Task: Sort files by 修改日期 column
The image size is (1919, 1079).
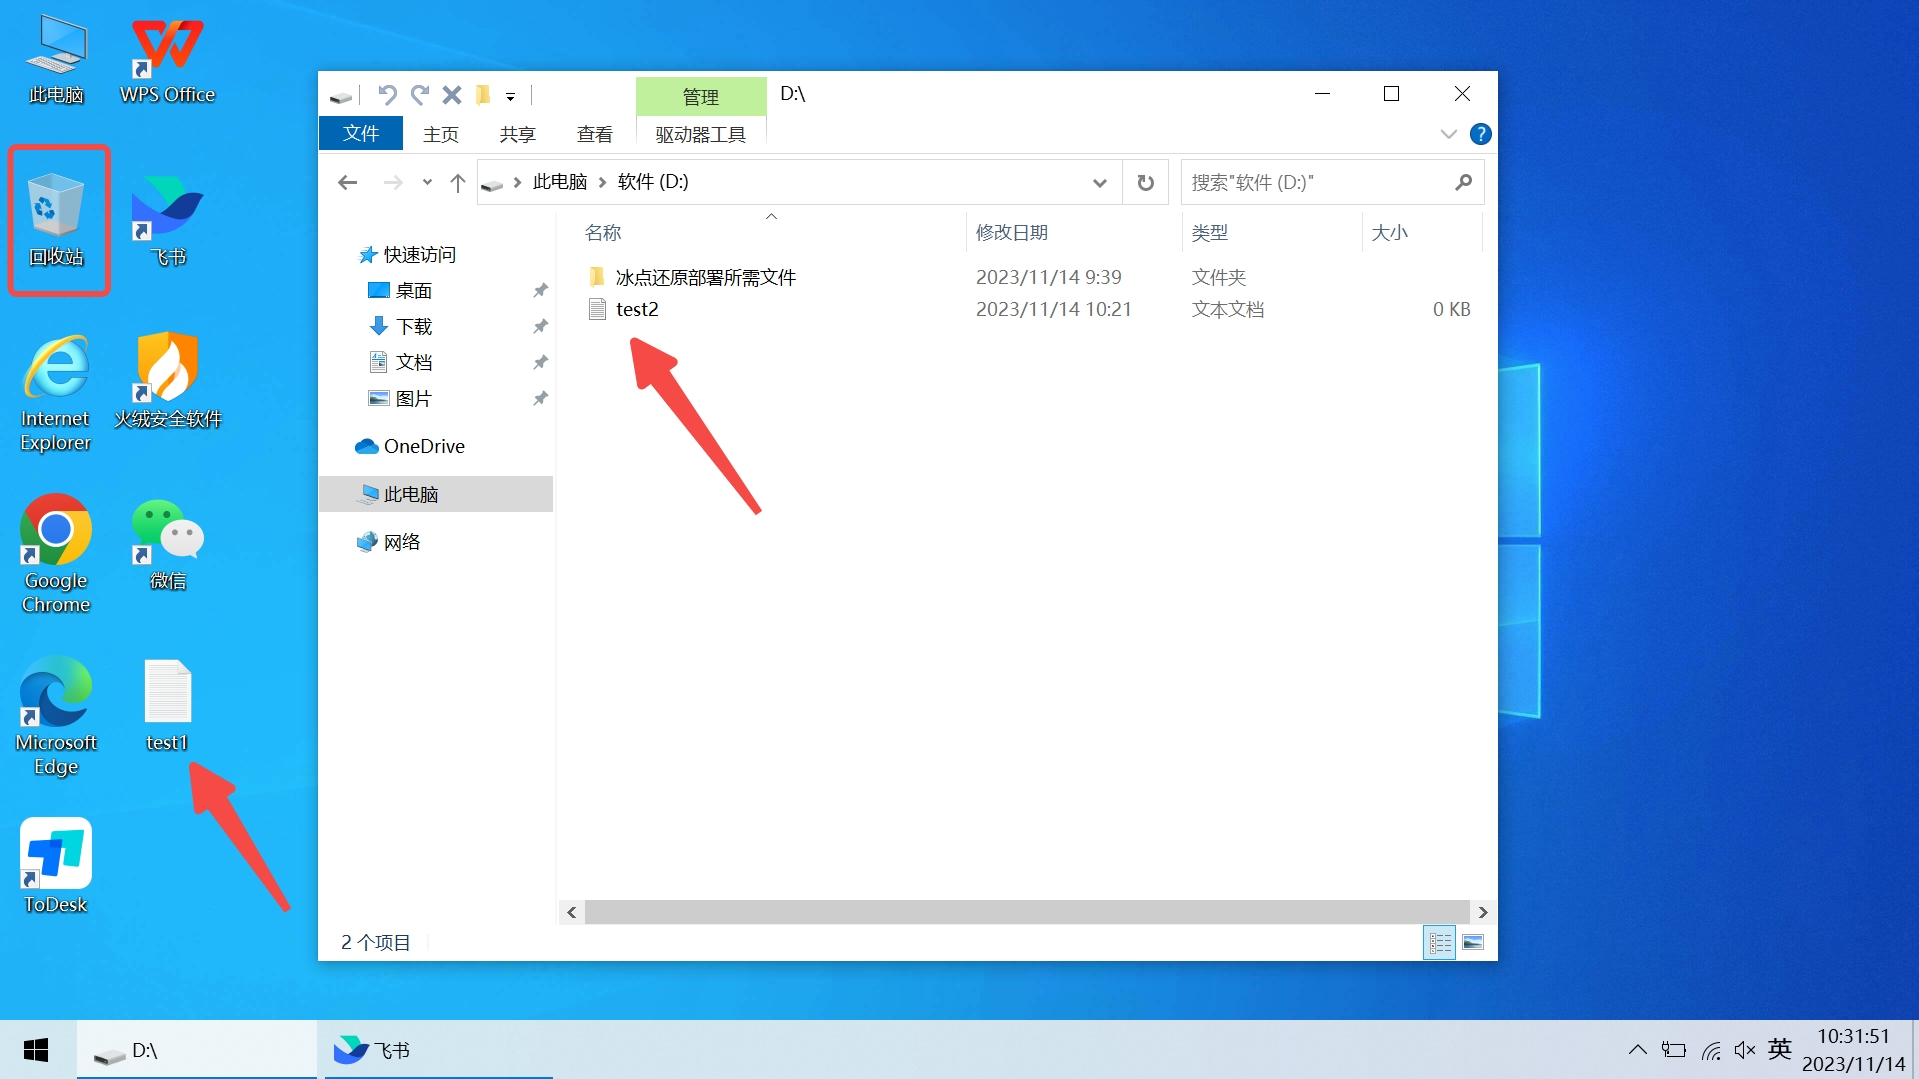Action: (1012, 233)
